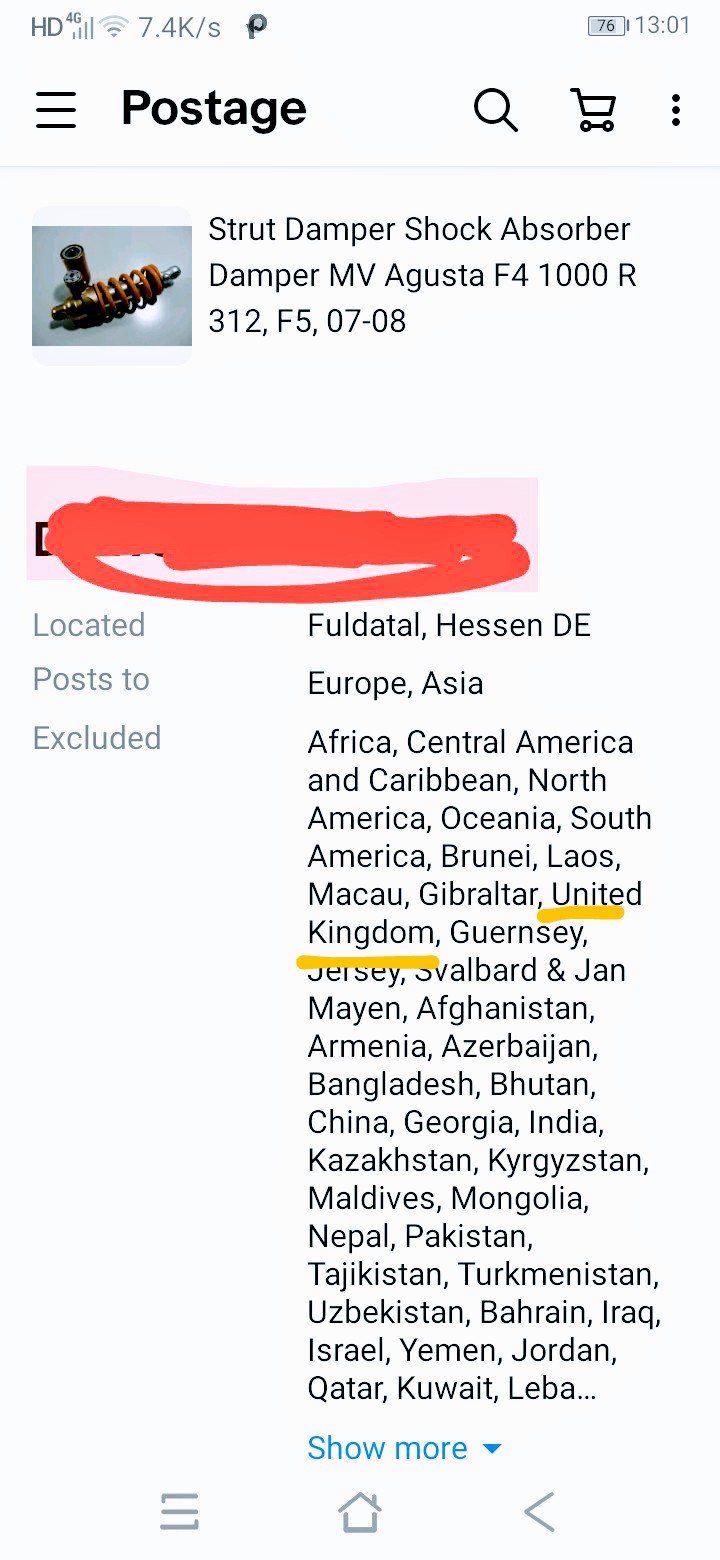Tap the search magnifier icon
The image size is (720, 1560).
[495, 109]
